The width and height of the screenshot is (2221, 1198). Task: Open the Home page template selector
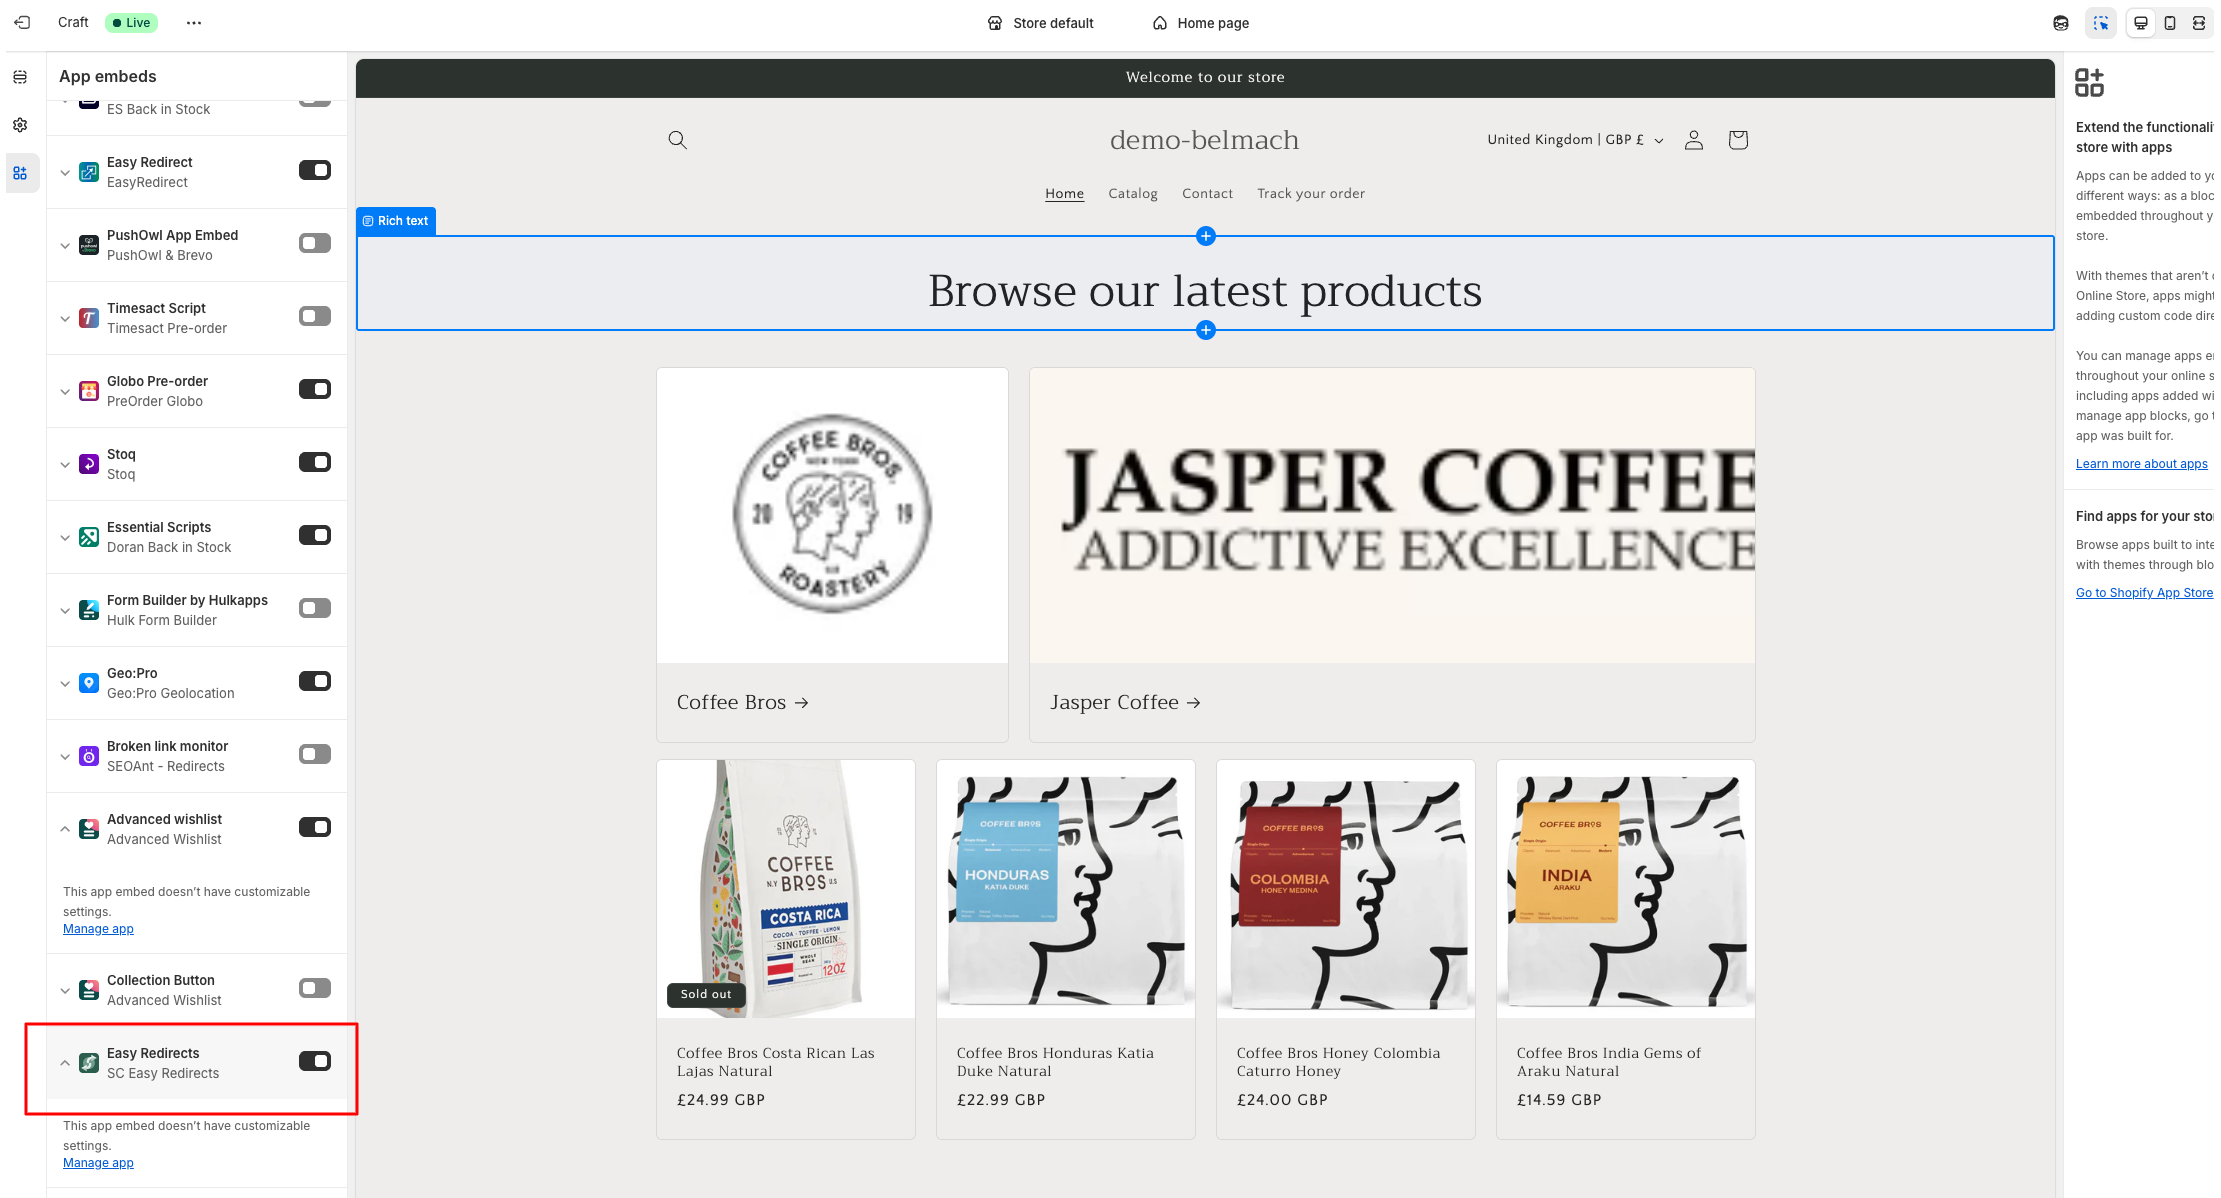coord(1201,23)
